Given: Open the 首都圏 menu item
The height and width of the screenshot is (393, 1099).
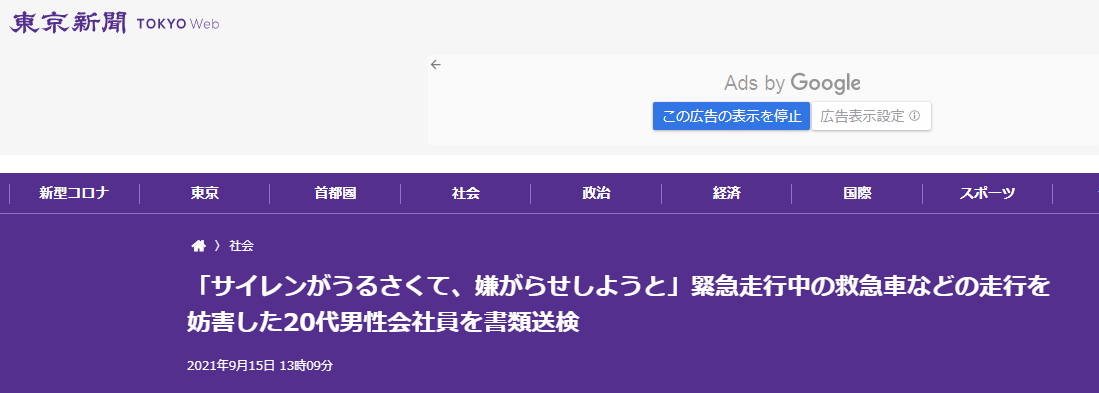Looking at the screenshot, I should click(335, 193).
